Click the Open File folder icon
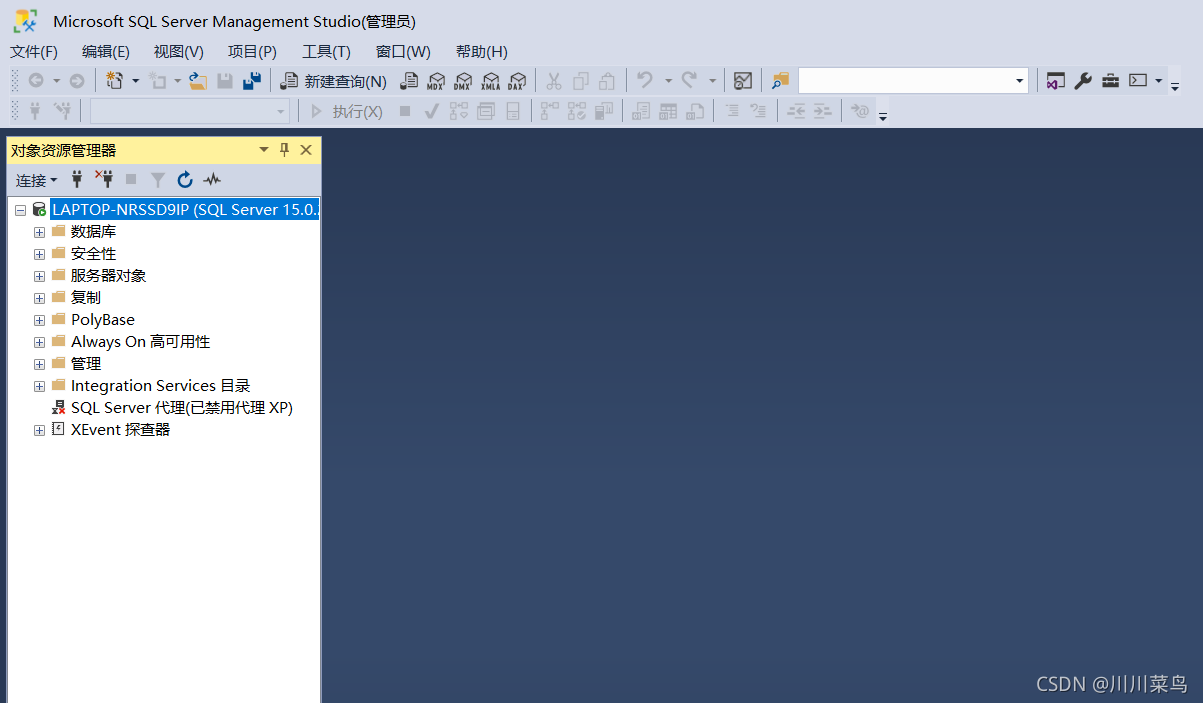The height and width of the screenshot is (703, 1203). 198,81
